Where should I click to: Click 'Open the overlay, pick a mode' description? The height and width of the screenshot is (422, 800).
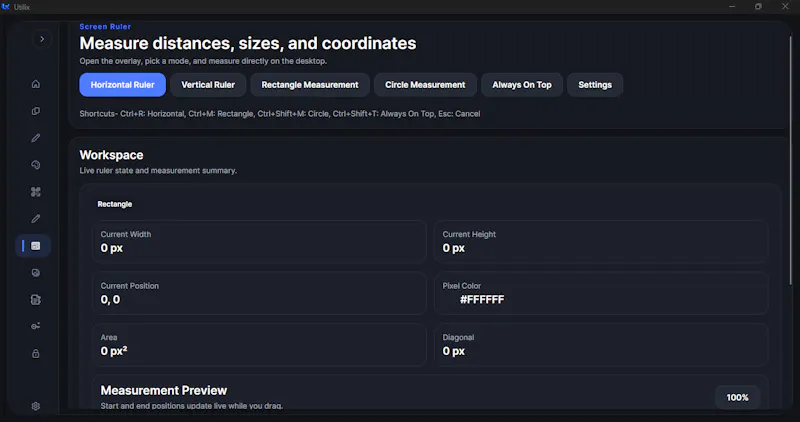[x=203, y=61]
